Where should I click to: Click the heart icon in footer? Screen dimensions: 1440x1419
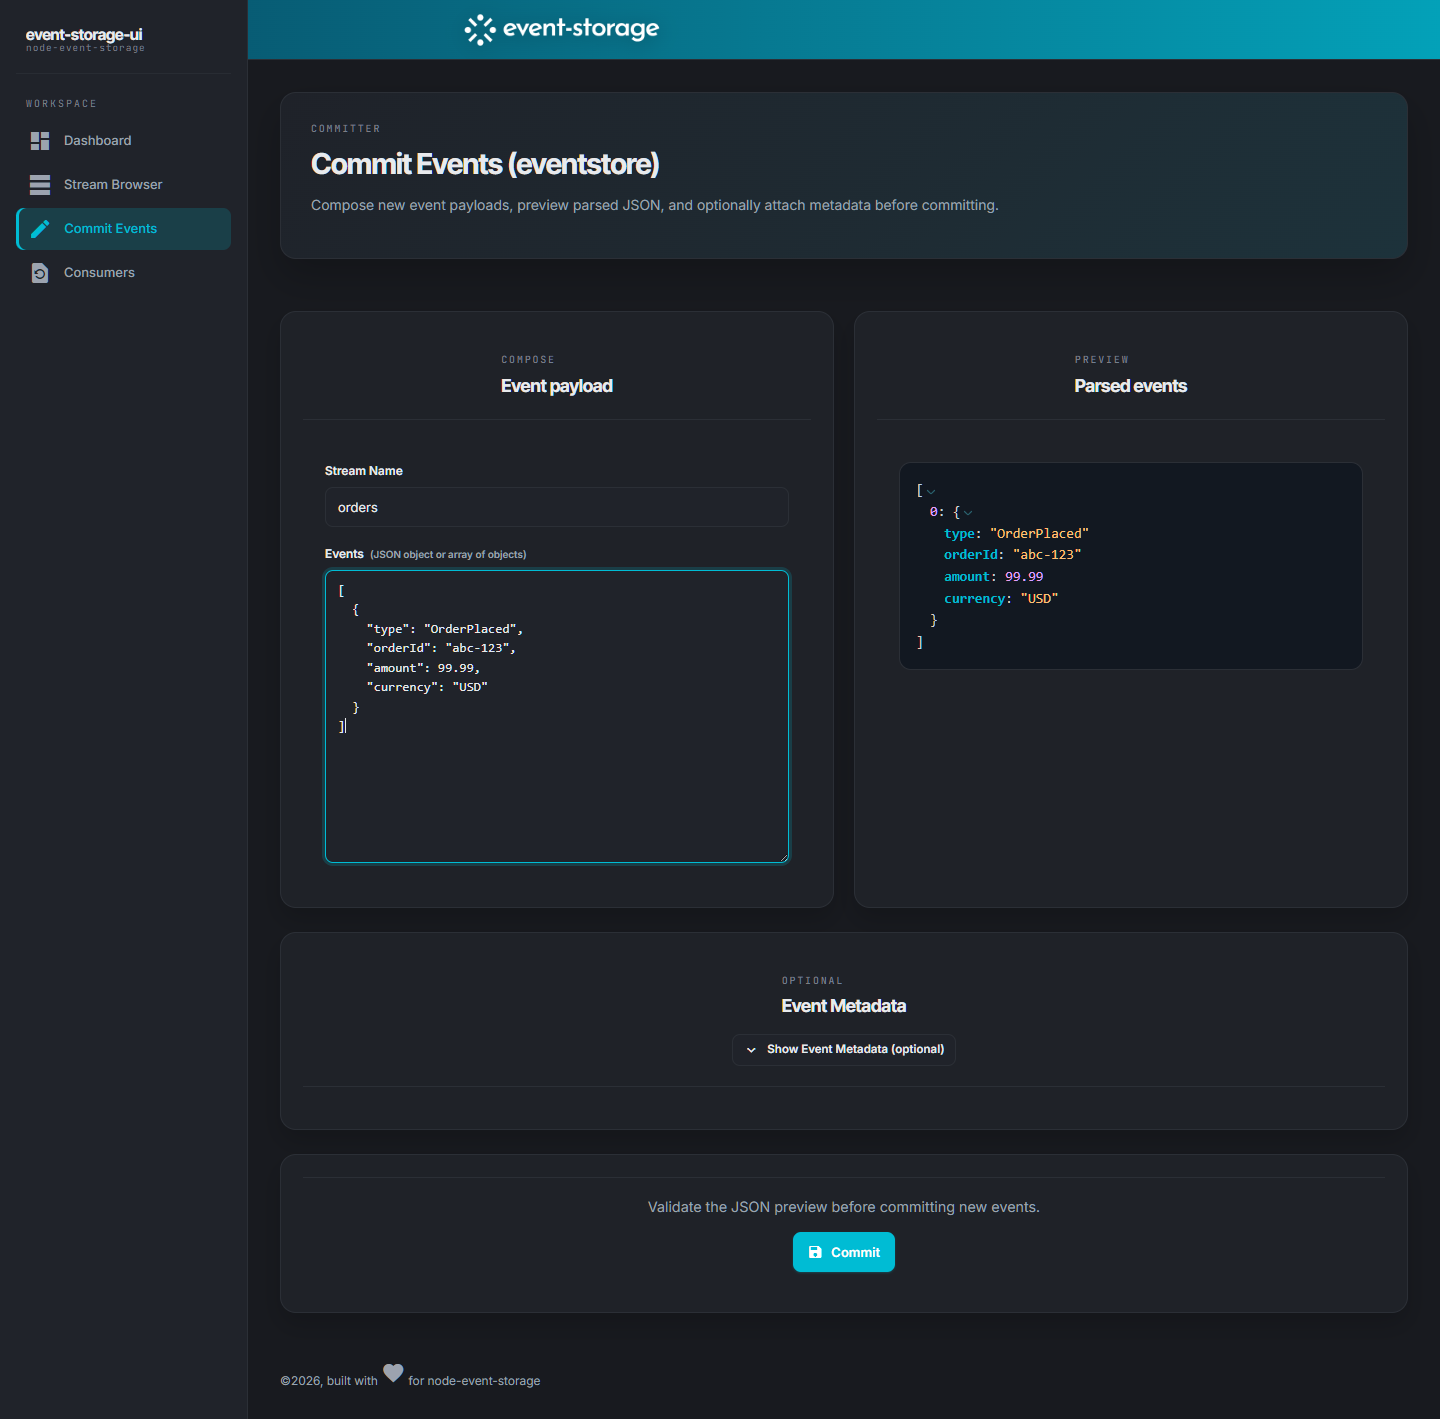393,1373
